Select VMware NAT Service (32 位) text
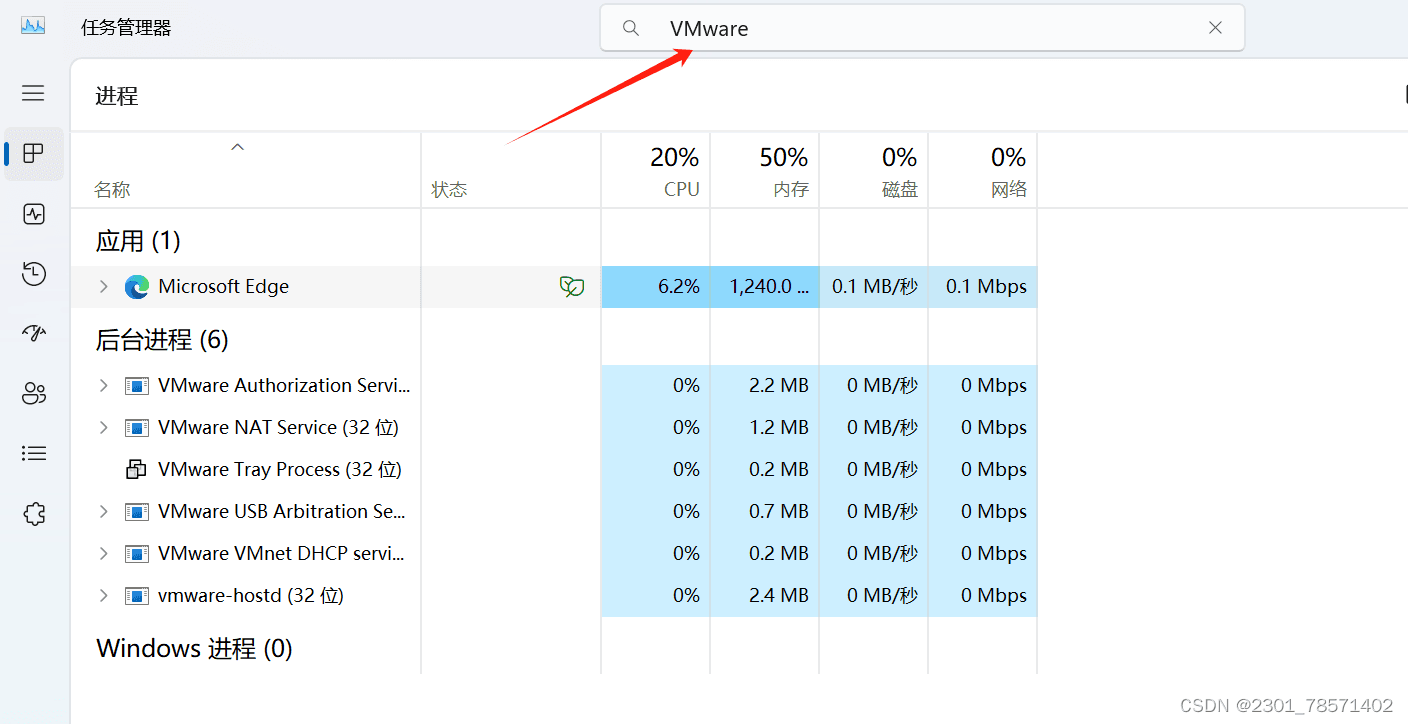The image size is (1408, 724). click(278, 428)
